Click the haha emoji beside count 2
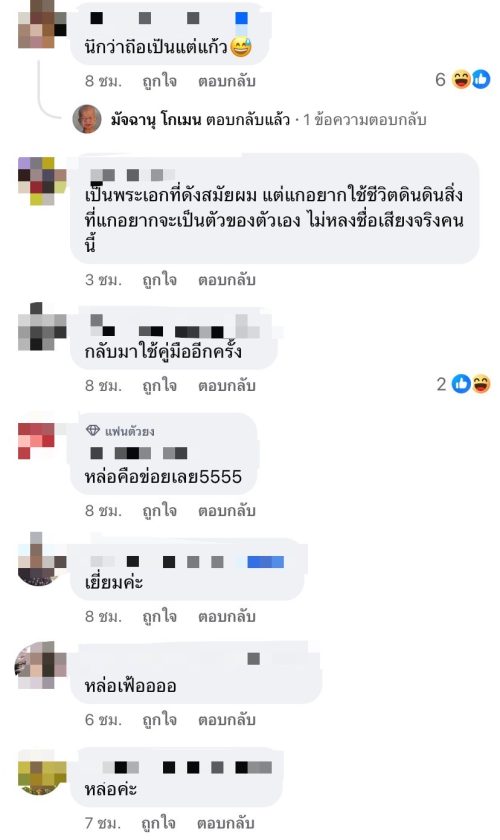 pyautogui.click(x=481, y=384)
